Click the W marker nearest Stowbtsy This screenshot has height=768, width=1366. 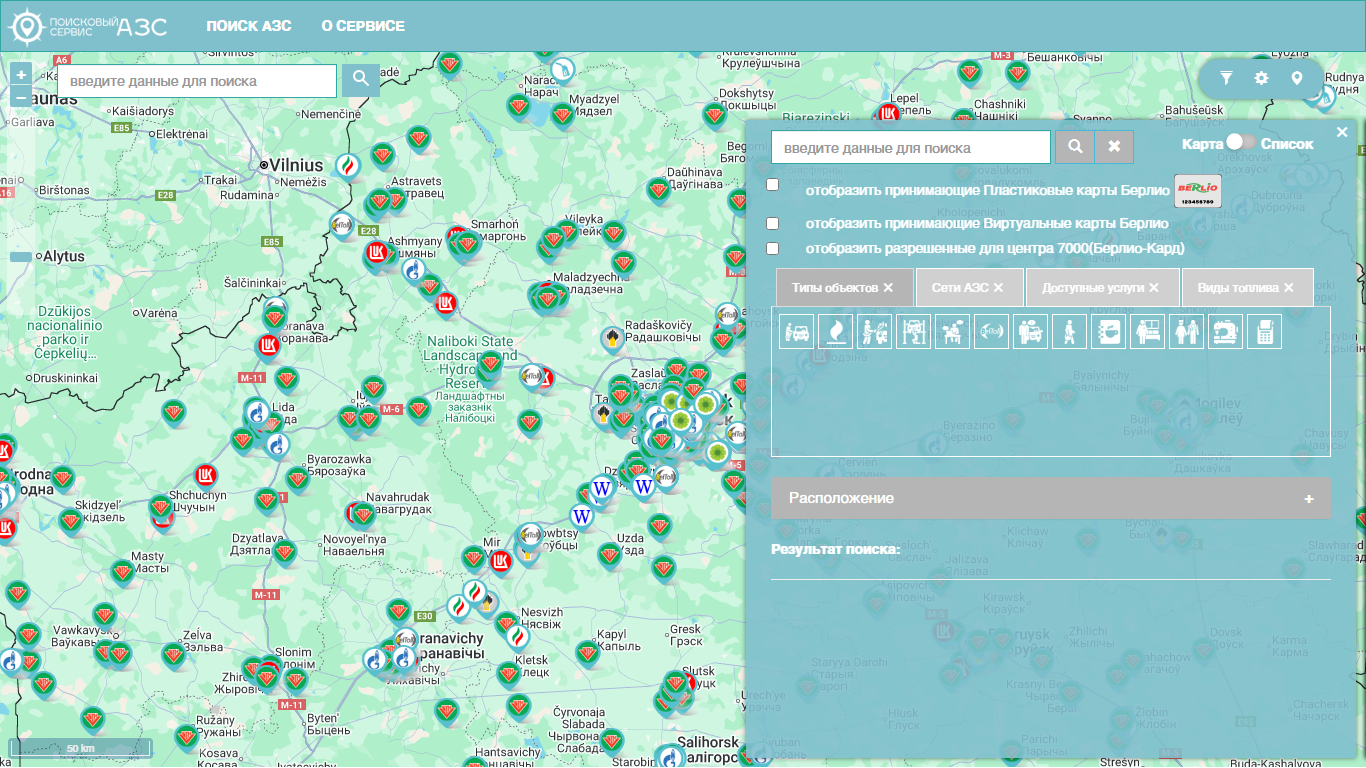(582, 516)
